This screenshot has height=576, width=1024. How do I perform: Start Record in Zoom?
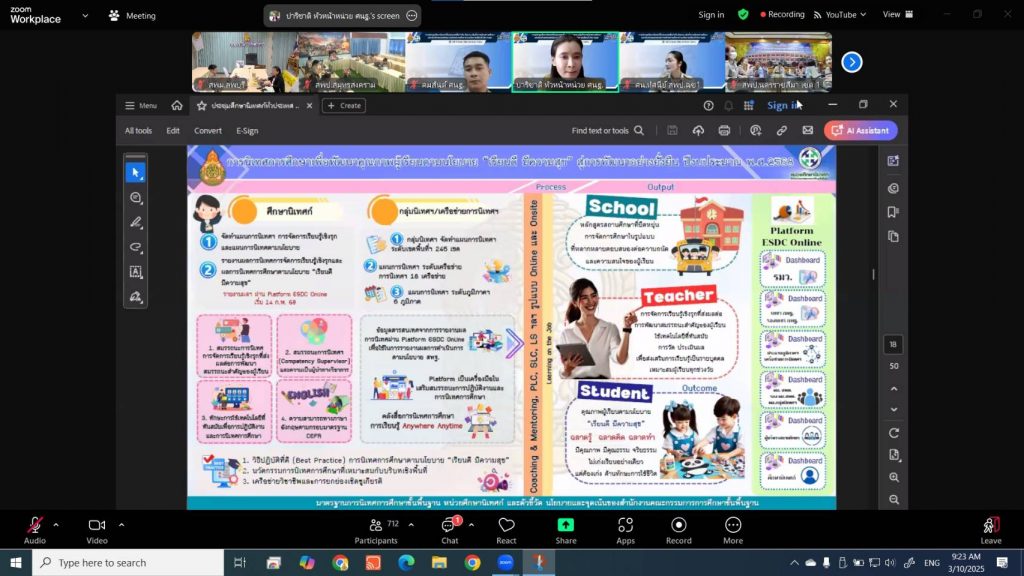(679, 530)
